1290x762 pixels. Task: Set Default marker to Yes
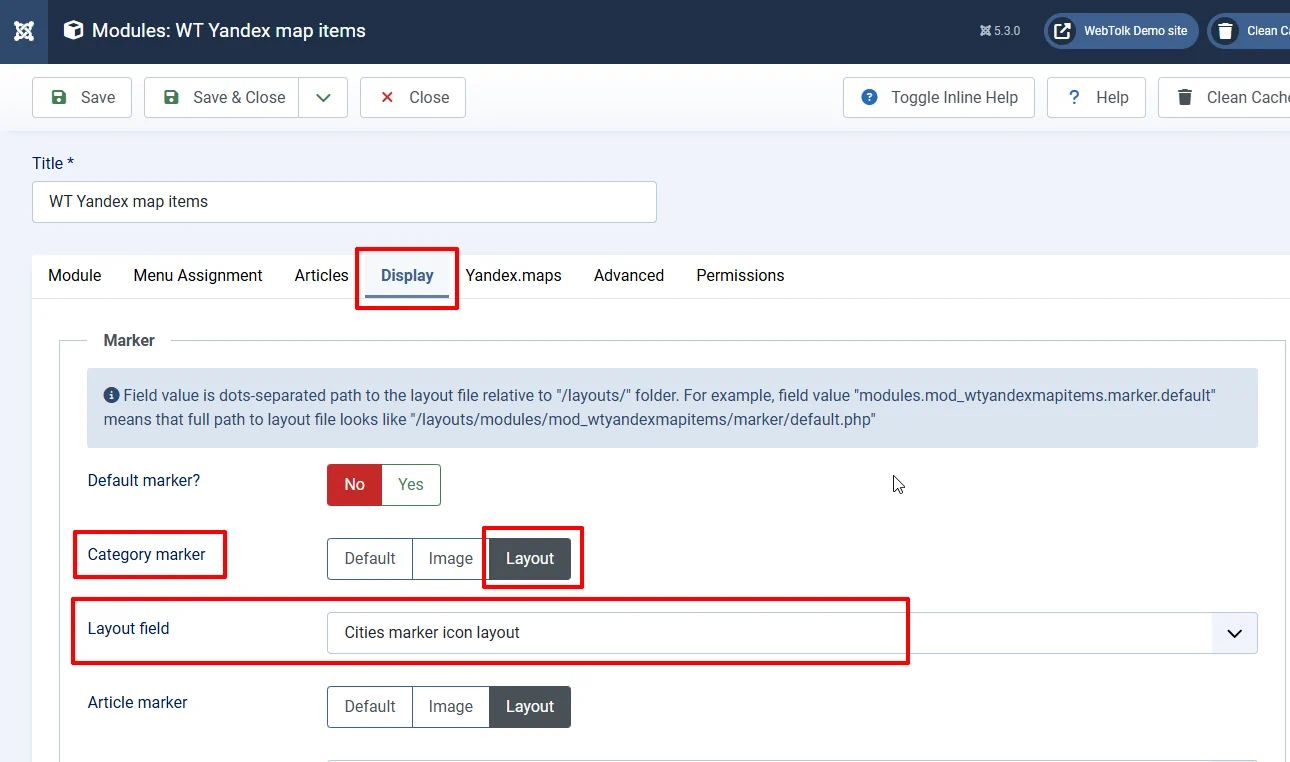point(411,484)
